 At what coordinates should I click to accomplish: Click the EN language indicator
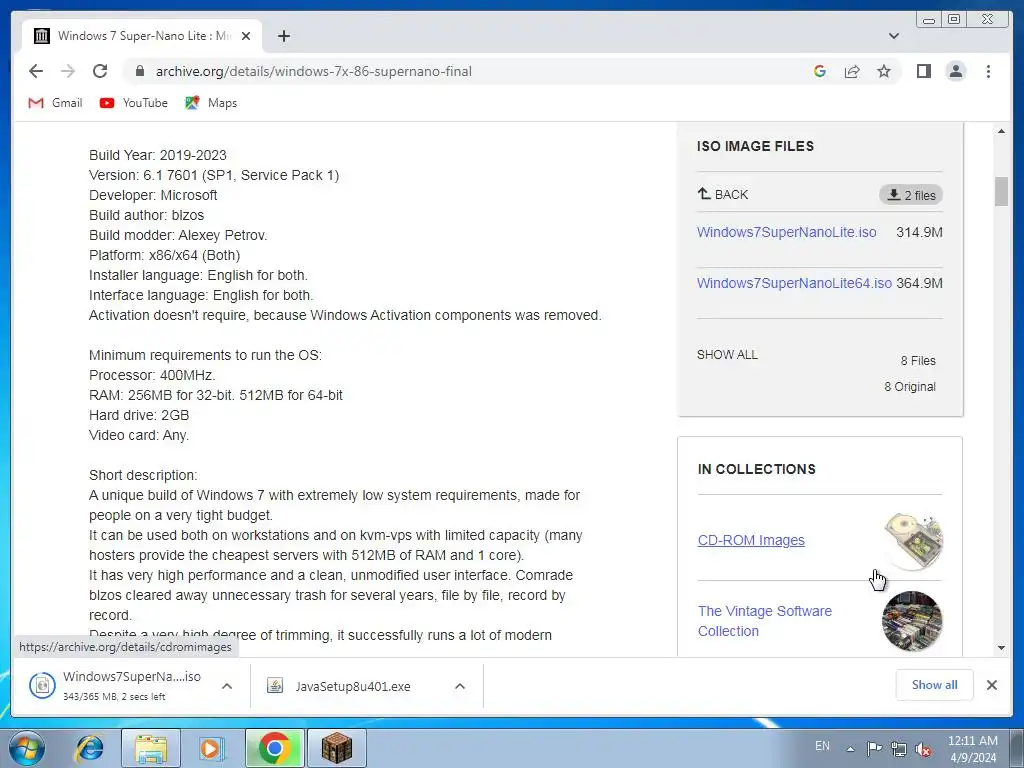[x=822, y=746]
